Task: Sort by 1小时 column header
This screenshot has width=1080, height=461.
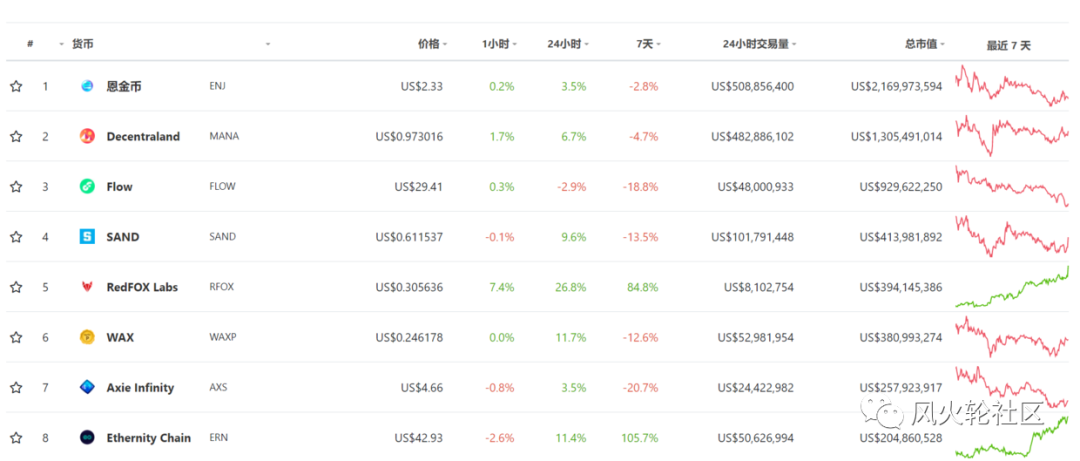Action: tap(499, 44)
